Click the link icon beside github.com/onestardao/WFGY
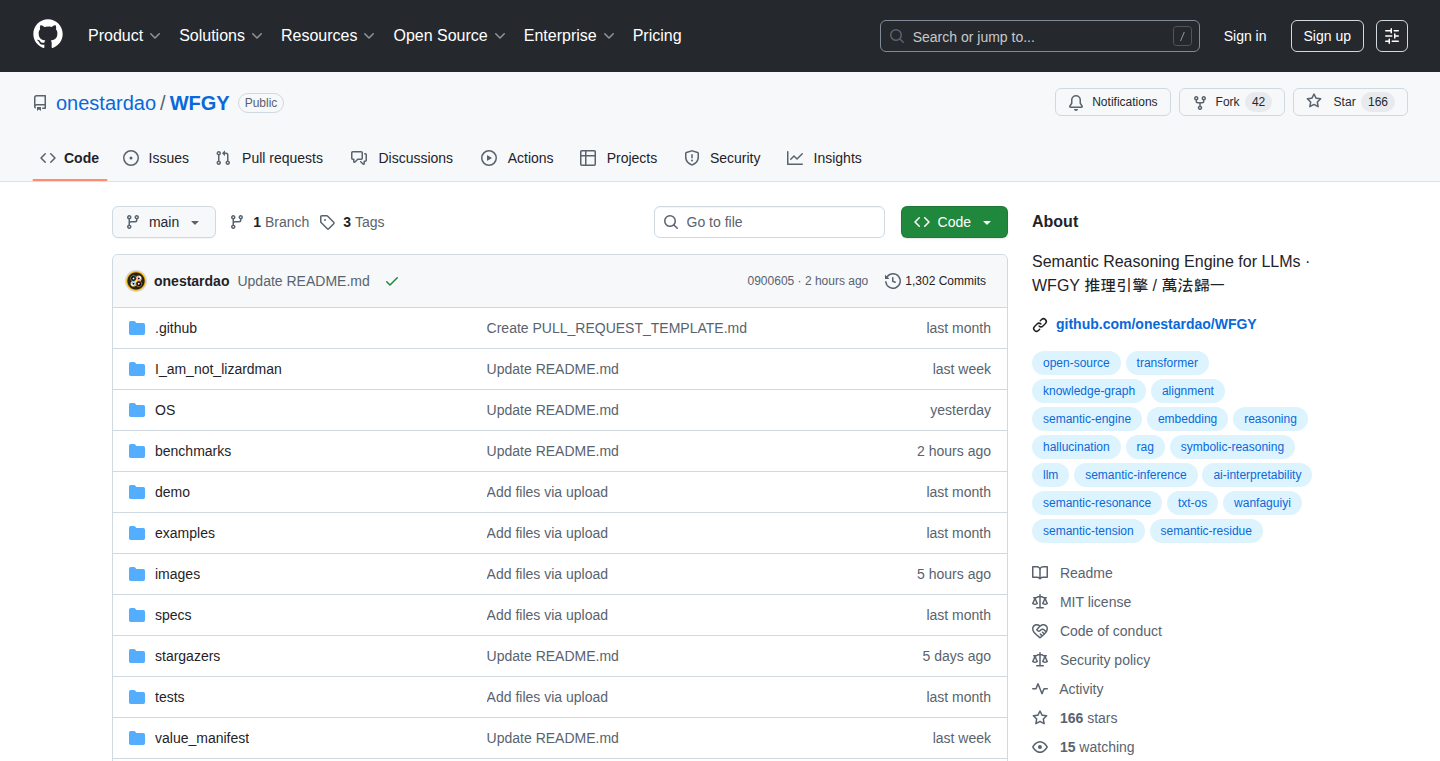This screenshot has width=1440, height=761. pyautogui.click(x=1040, y=324)
